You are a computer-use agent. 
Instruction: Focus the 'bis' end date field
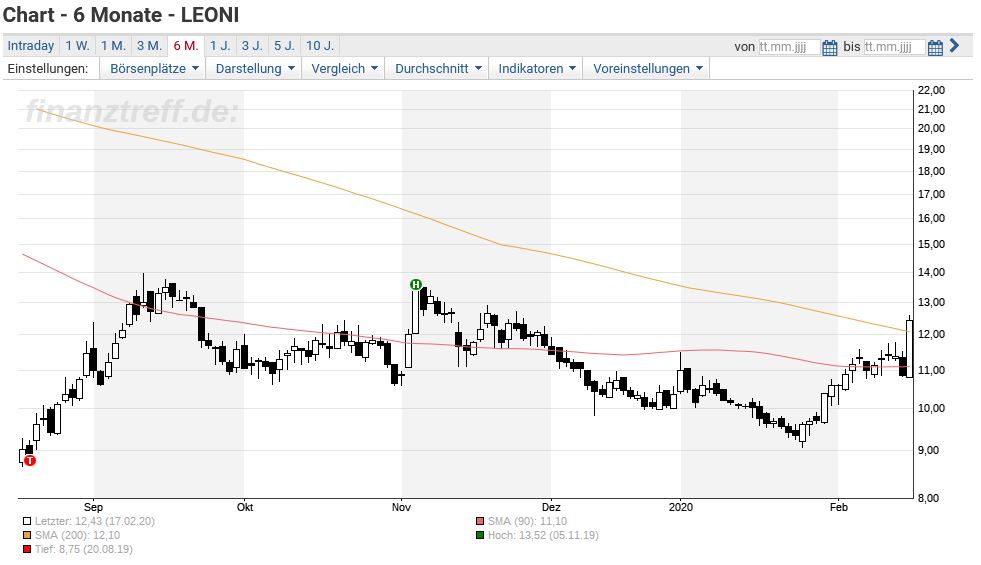click(x=894, y=47)
